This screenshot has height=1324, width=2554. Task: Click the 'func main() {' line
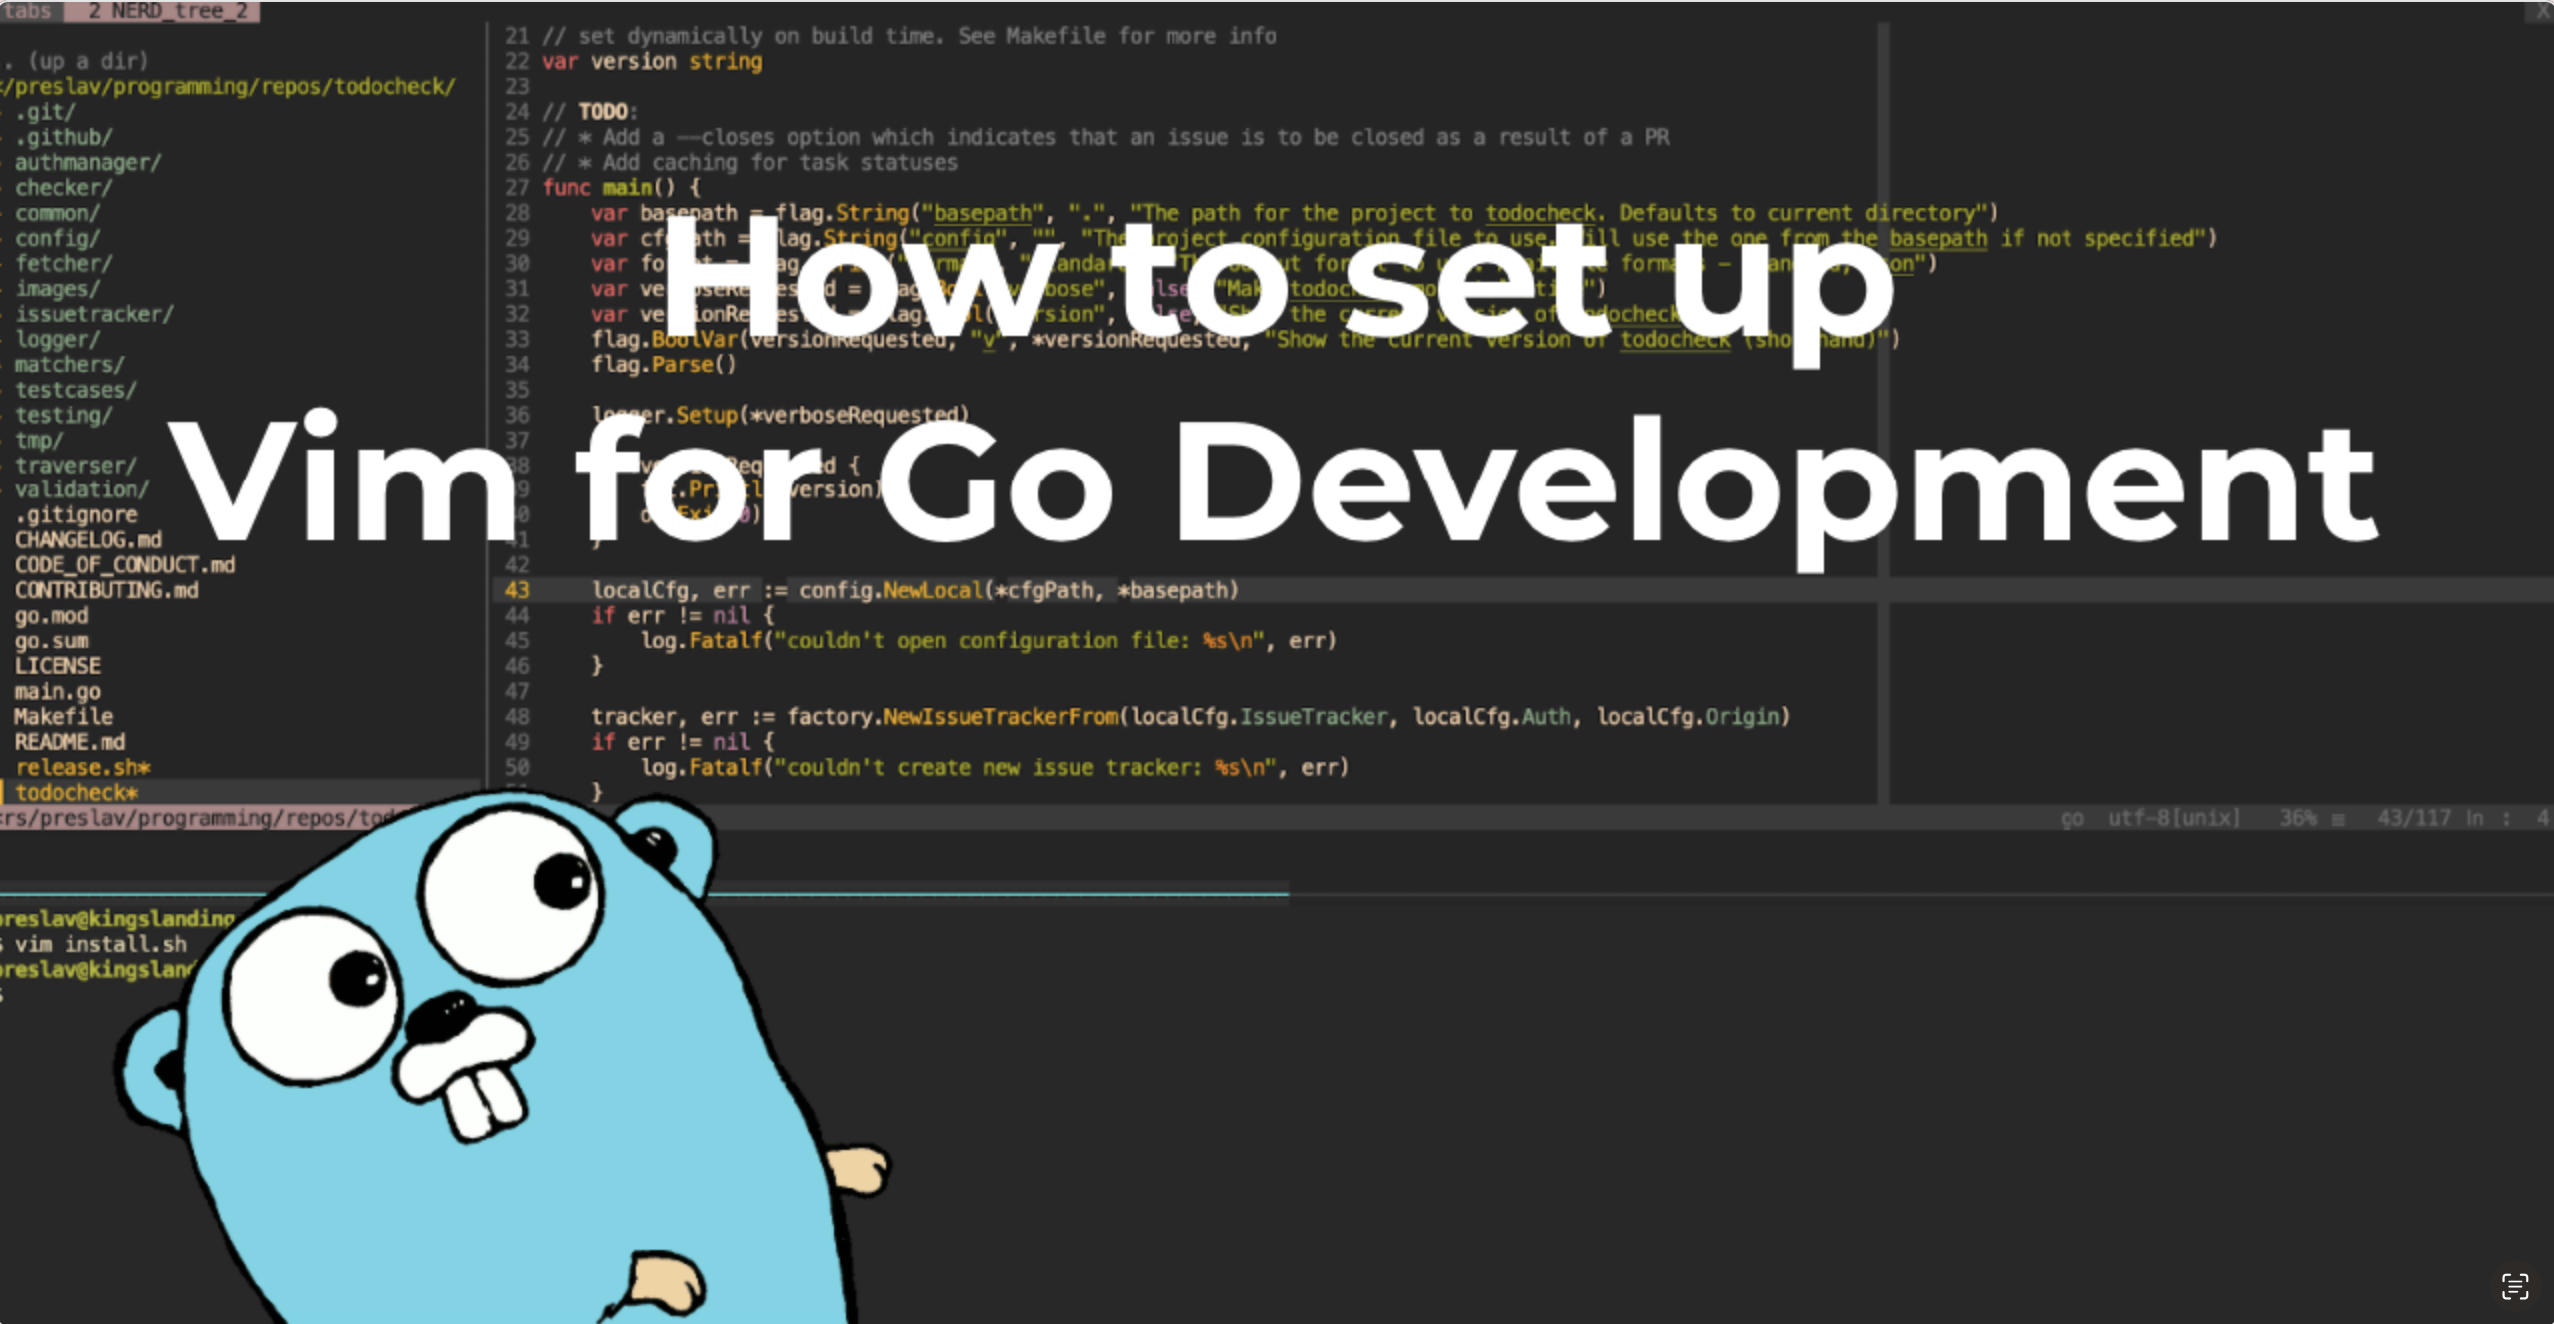[621, 188]
